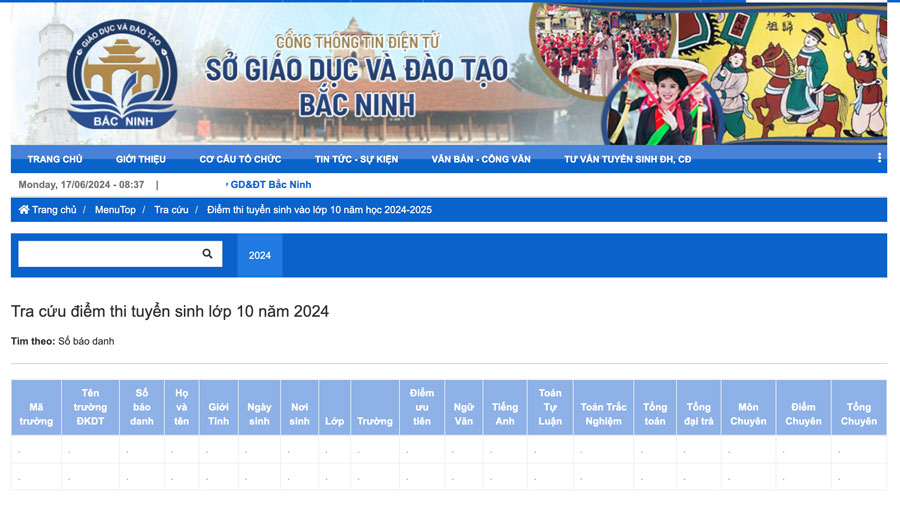Click the Giới Tính column header
This screenshot has height=512, width=900.
point(219,407)
